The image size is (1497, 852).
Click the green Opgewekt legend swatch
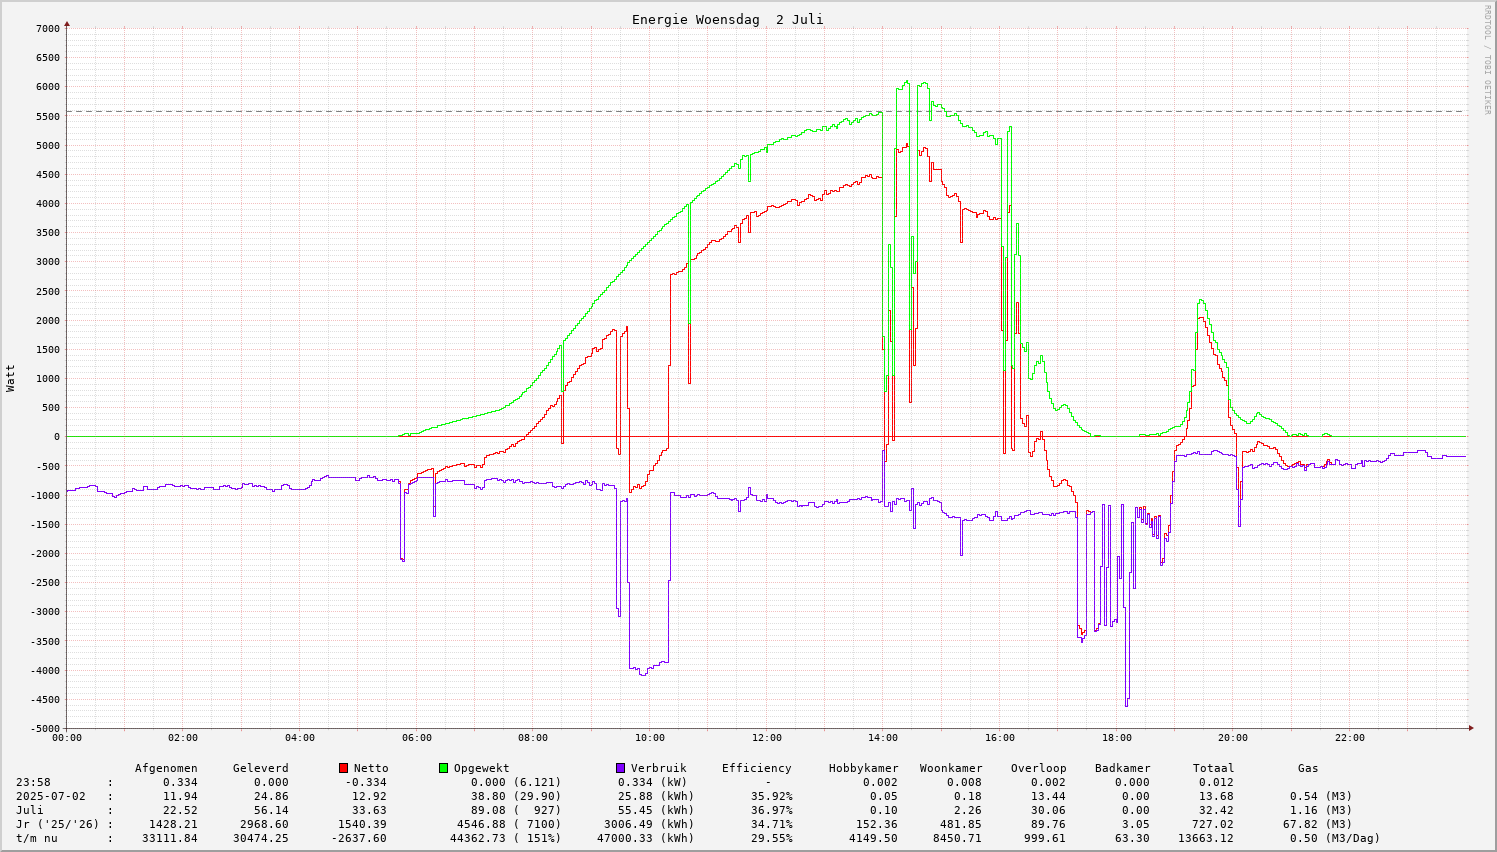pos(443,768)
